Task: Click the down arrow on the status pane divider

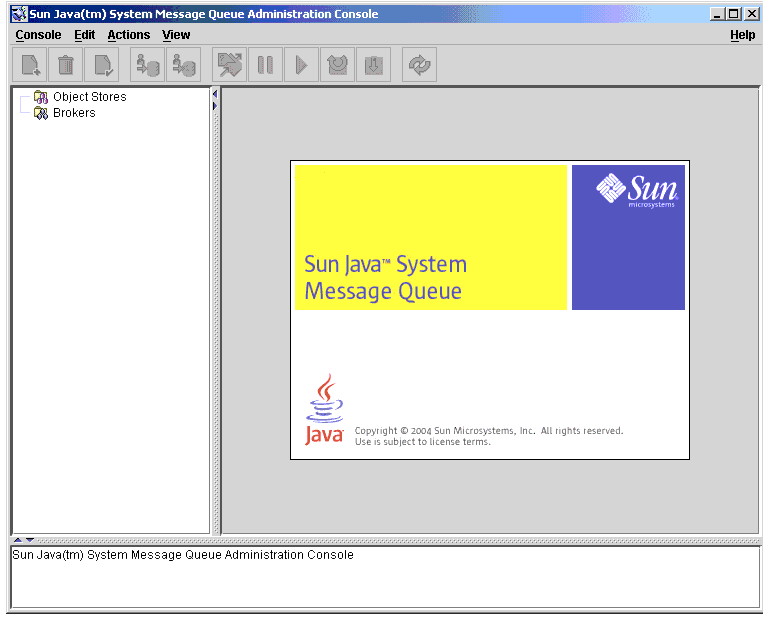Action: click(x=30, y=540)
